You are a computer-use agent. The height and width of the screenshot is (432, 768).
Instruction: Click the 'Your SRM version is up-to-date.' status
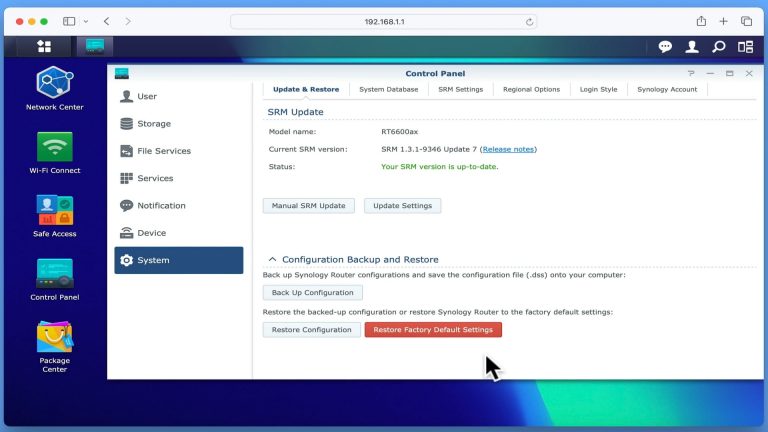439,167
